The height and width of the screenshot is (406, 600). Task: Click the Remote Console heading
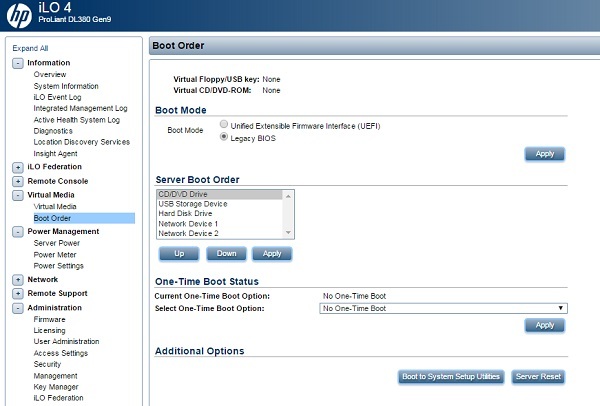point(58,181)
